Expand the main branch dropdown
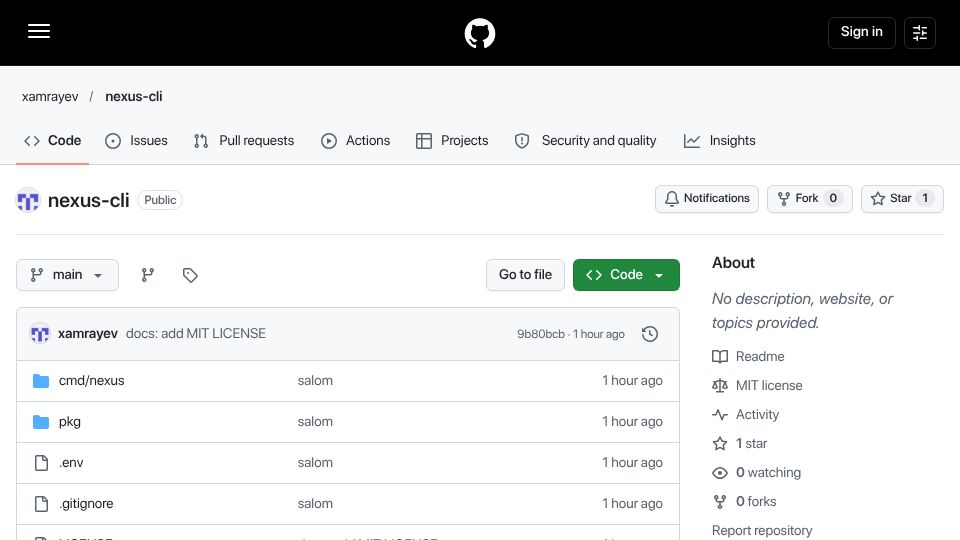The image size is (960, 540). pyautogui.click(x=67, y=275)
